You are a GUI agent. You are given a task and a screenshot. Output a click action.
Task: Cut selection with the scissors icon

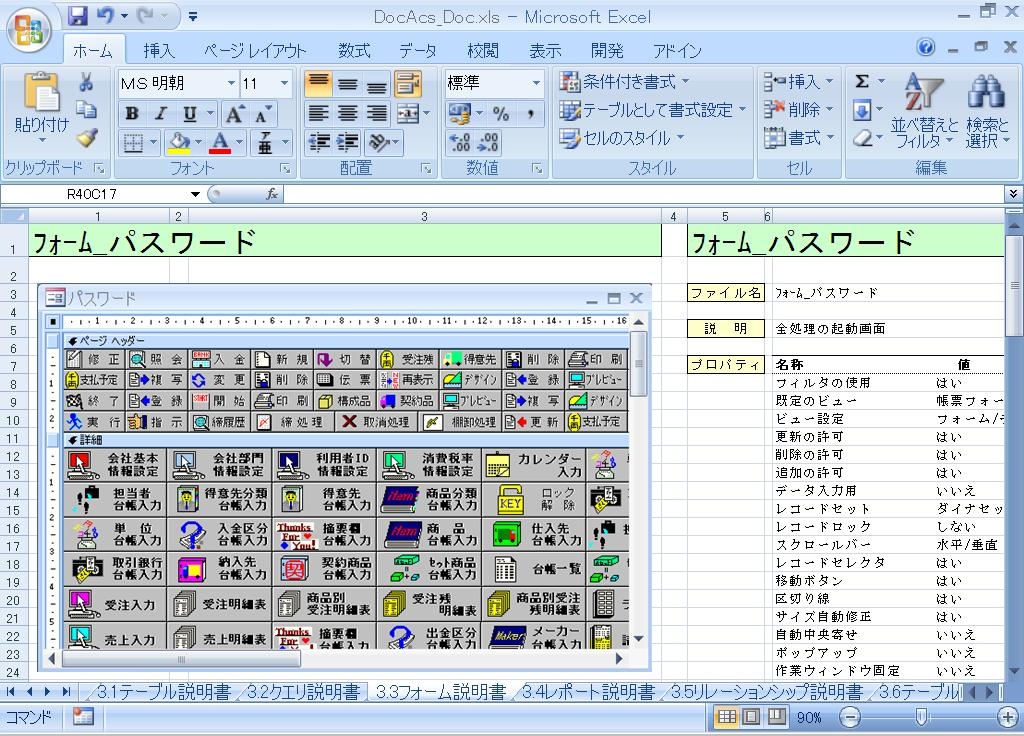click(x=86, y=82)
